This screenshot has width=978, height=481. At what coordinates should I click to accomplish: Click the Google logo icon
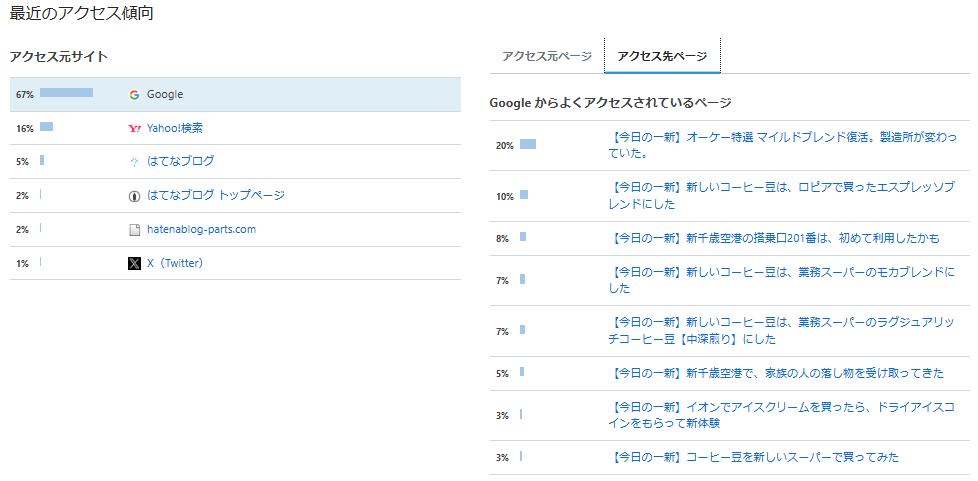coord(133,95)
